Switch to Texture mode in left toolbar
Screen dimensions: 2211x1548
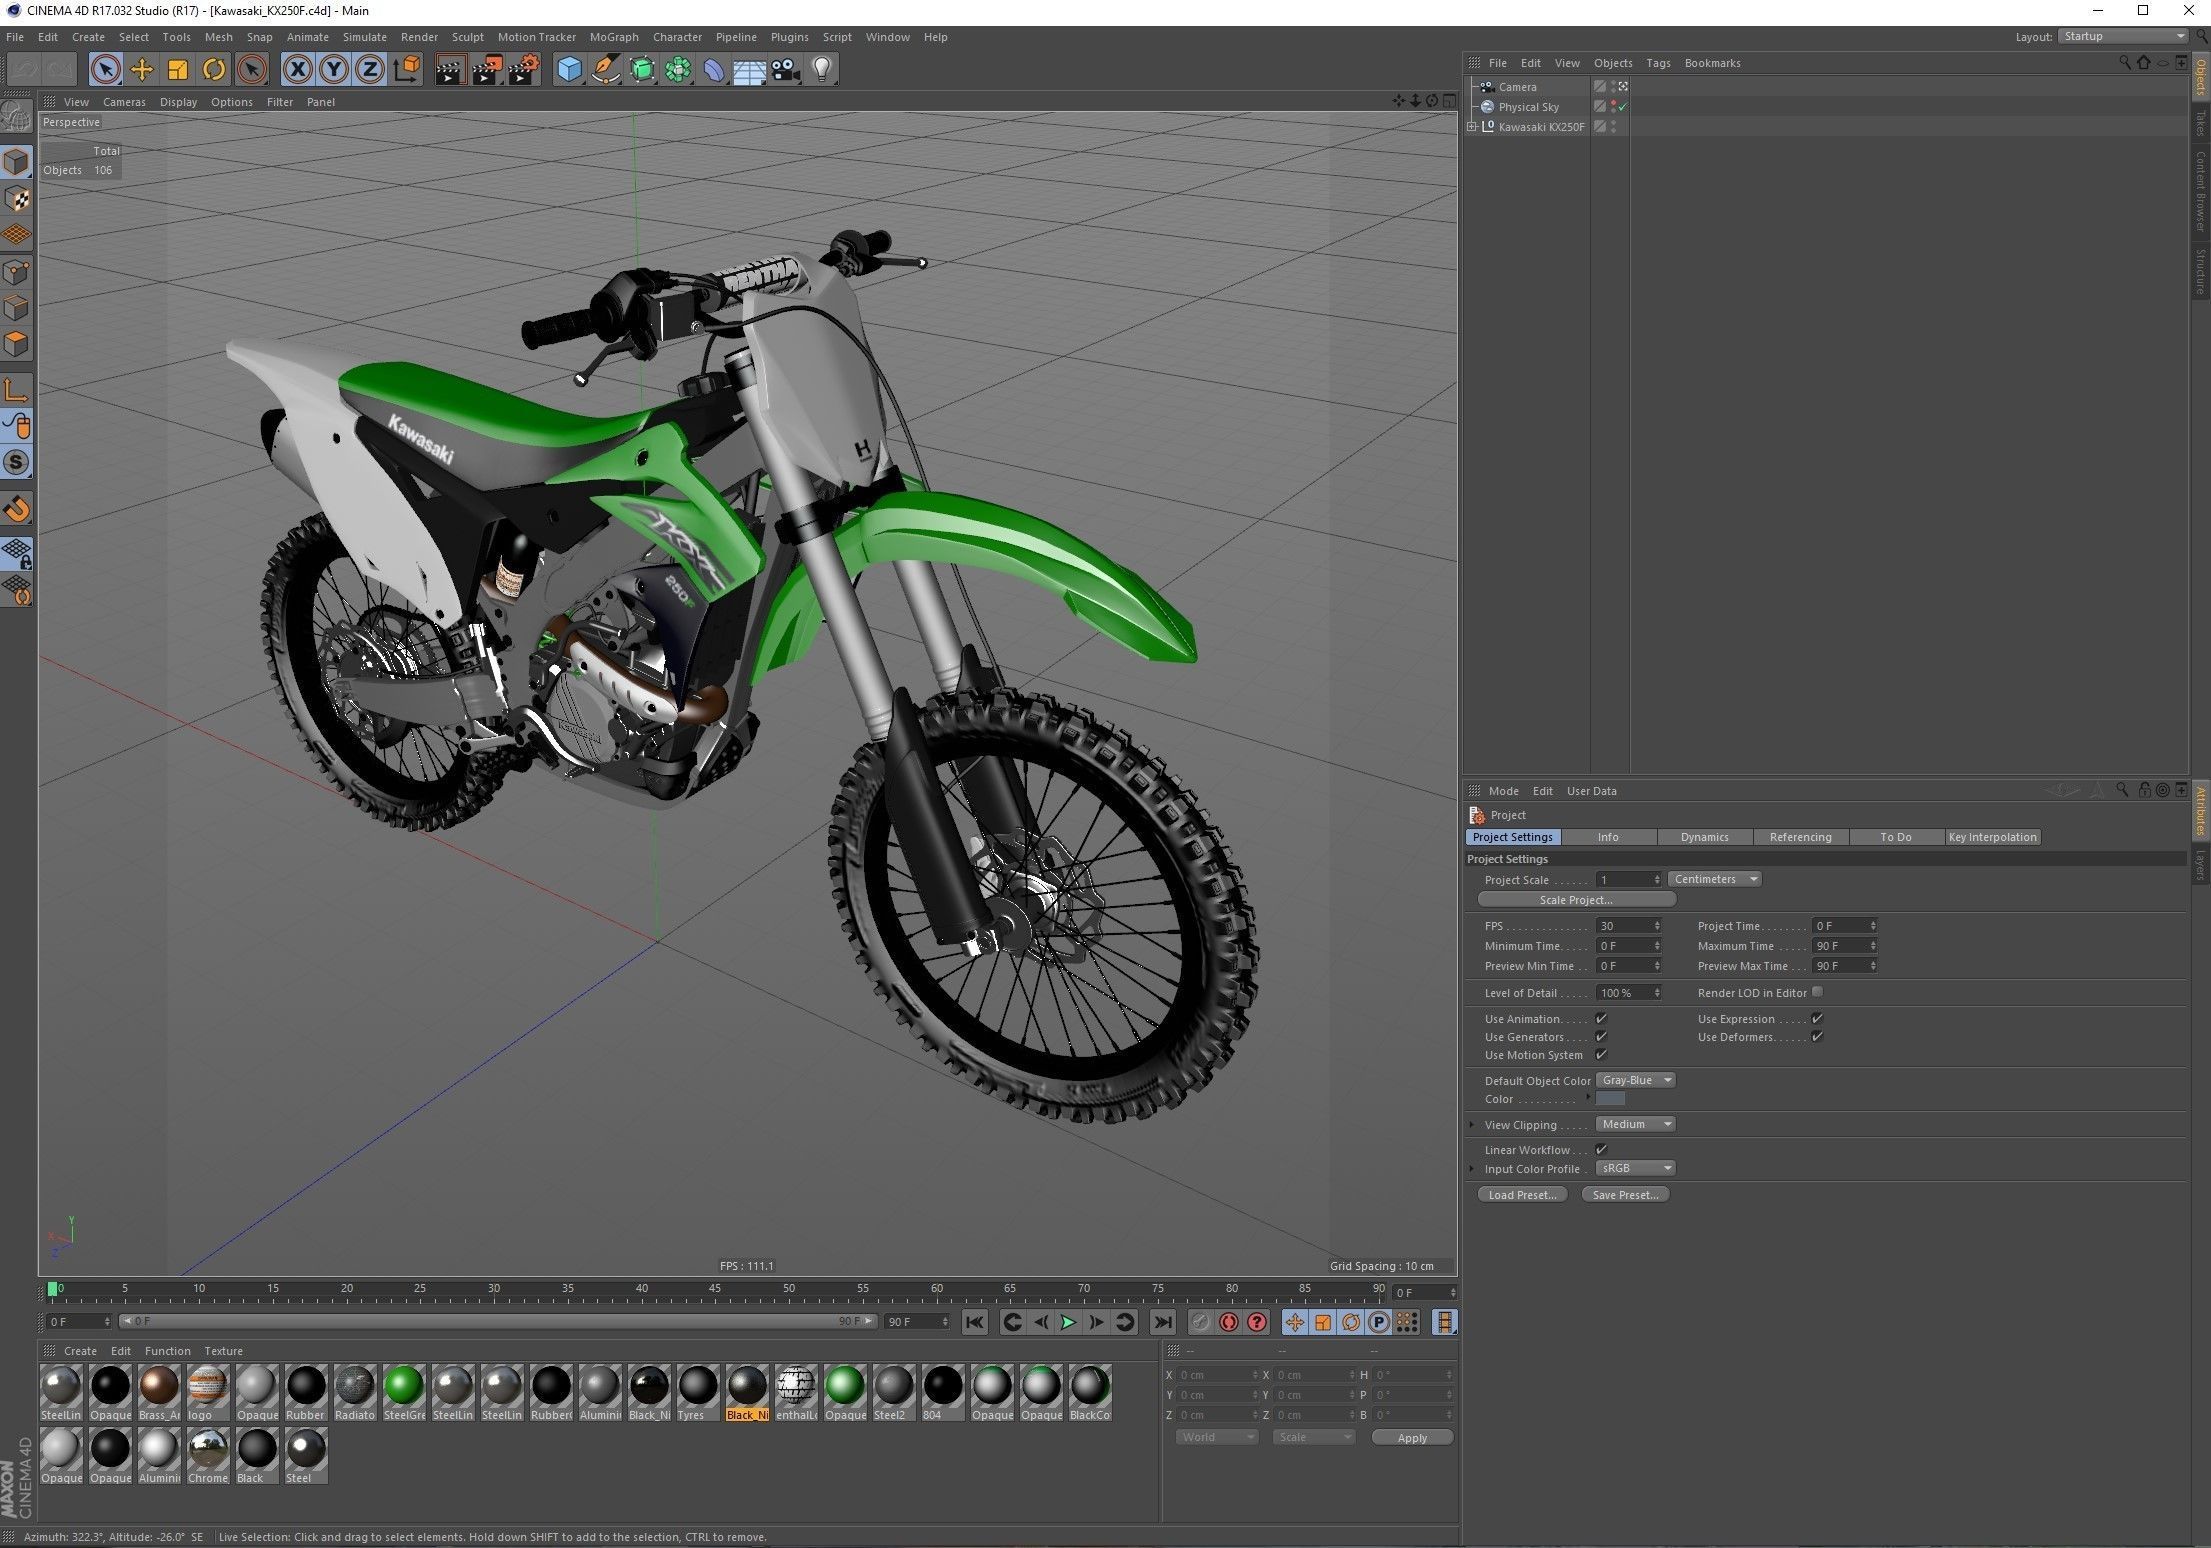(x=17, y=199)
